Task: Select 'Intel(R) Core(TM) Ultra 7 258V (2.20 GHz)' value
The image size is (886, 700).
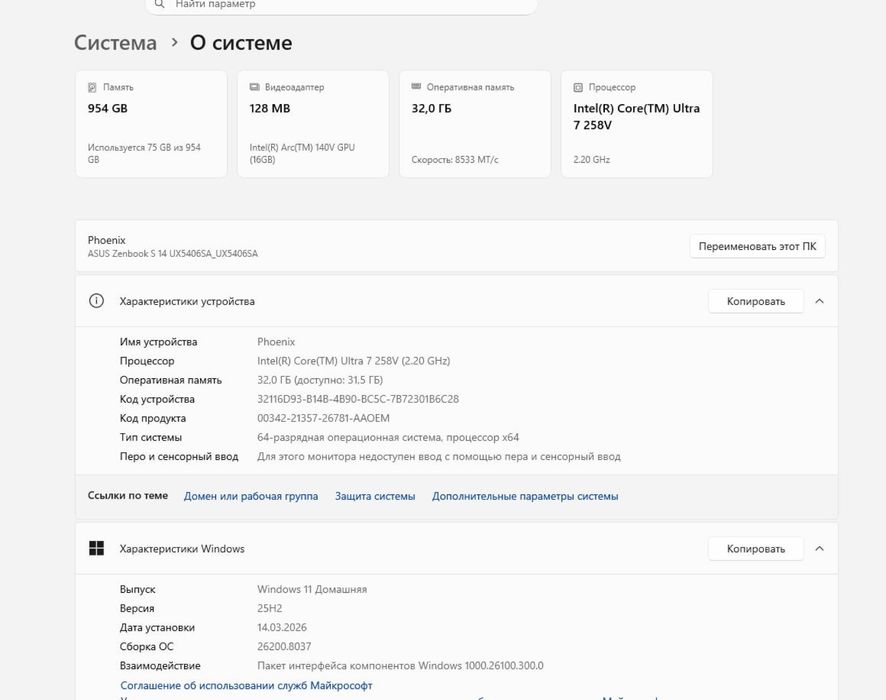Action: 354,361
